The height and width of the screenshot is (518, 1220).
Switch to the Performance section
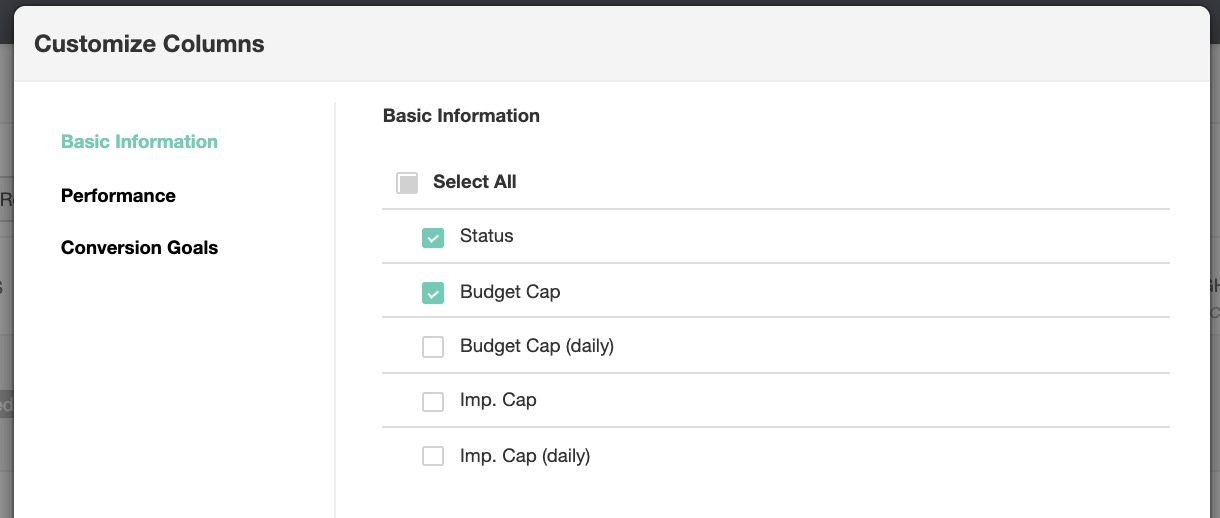(118, 195)
